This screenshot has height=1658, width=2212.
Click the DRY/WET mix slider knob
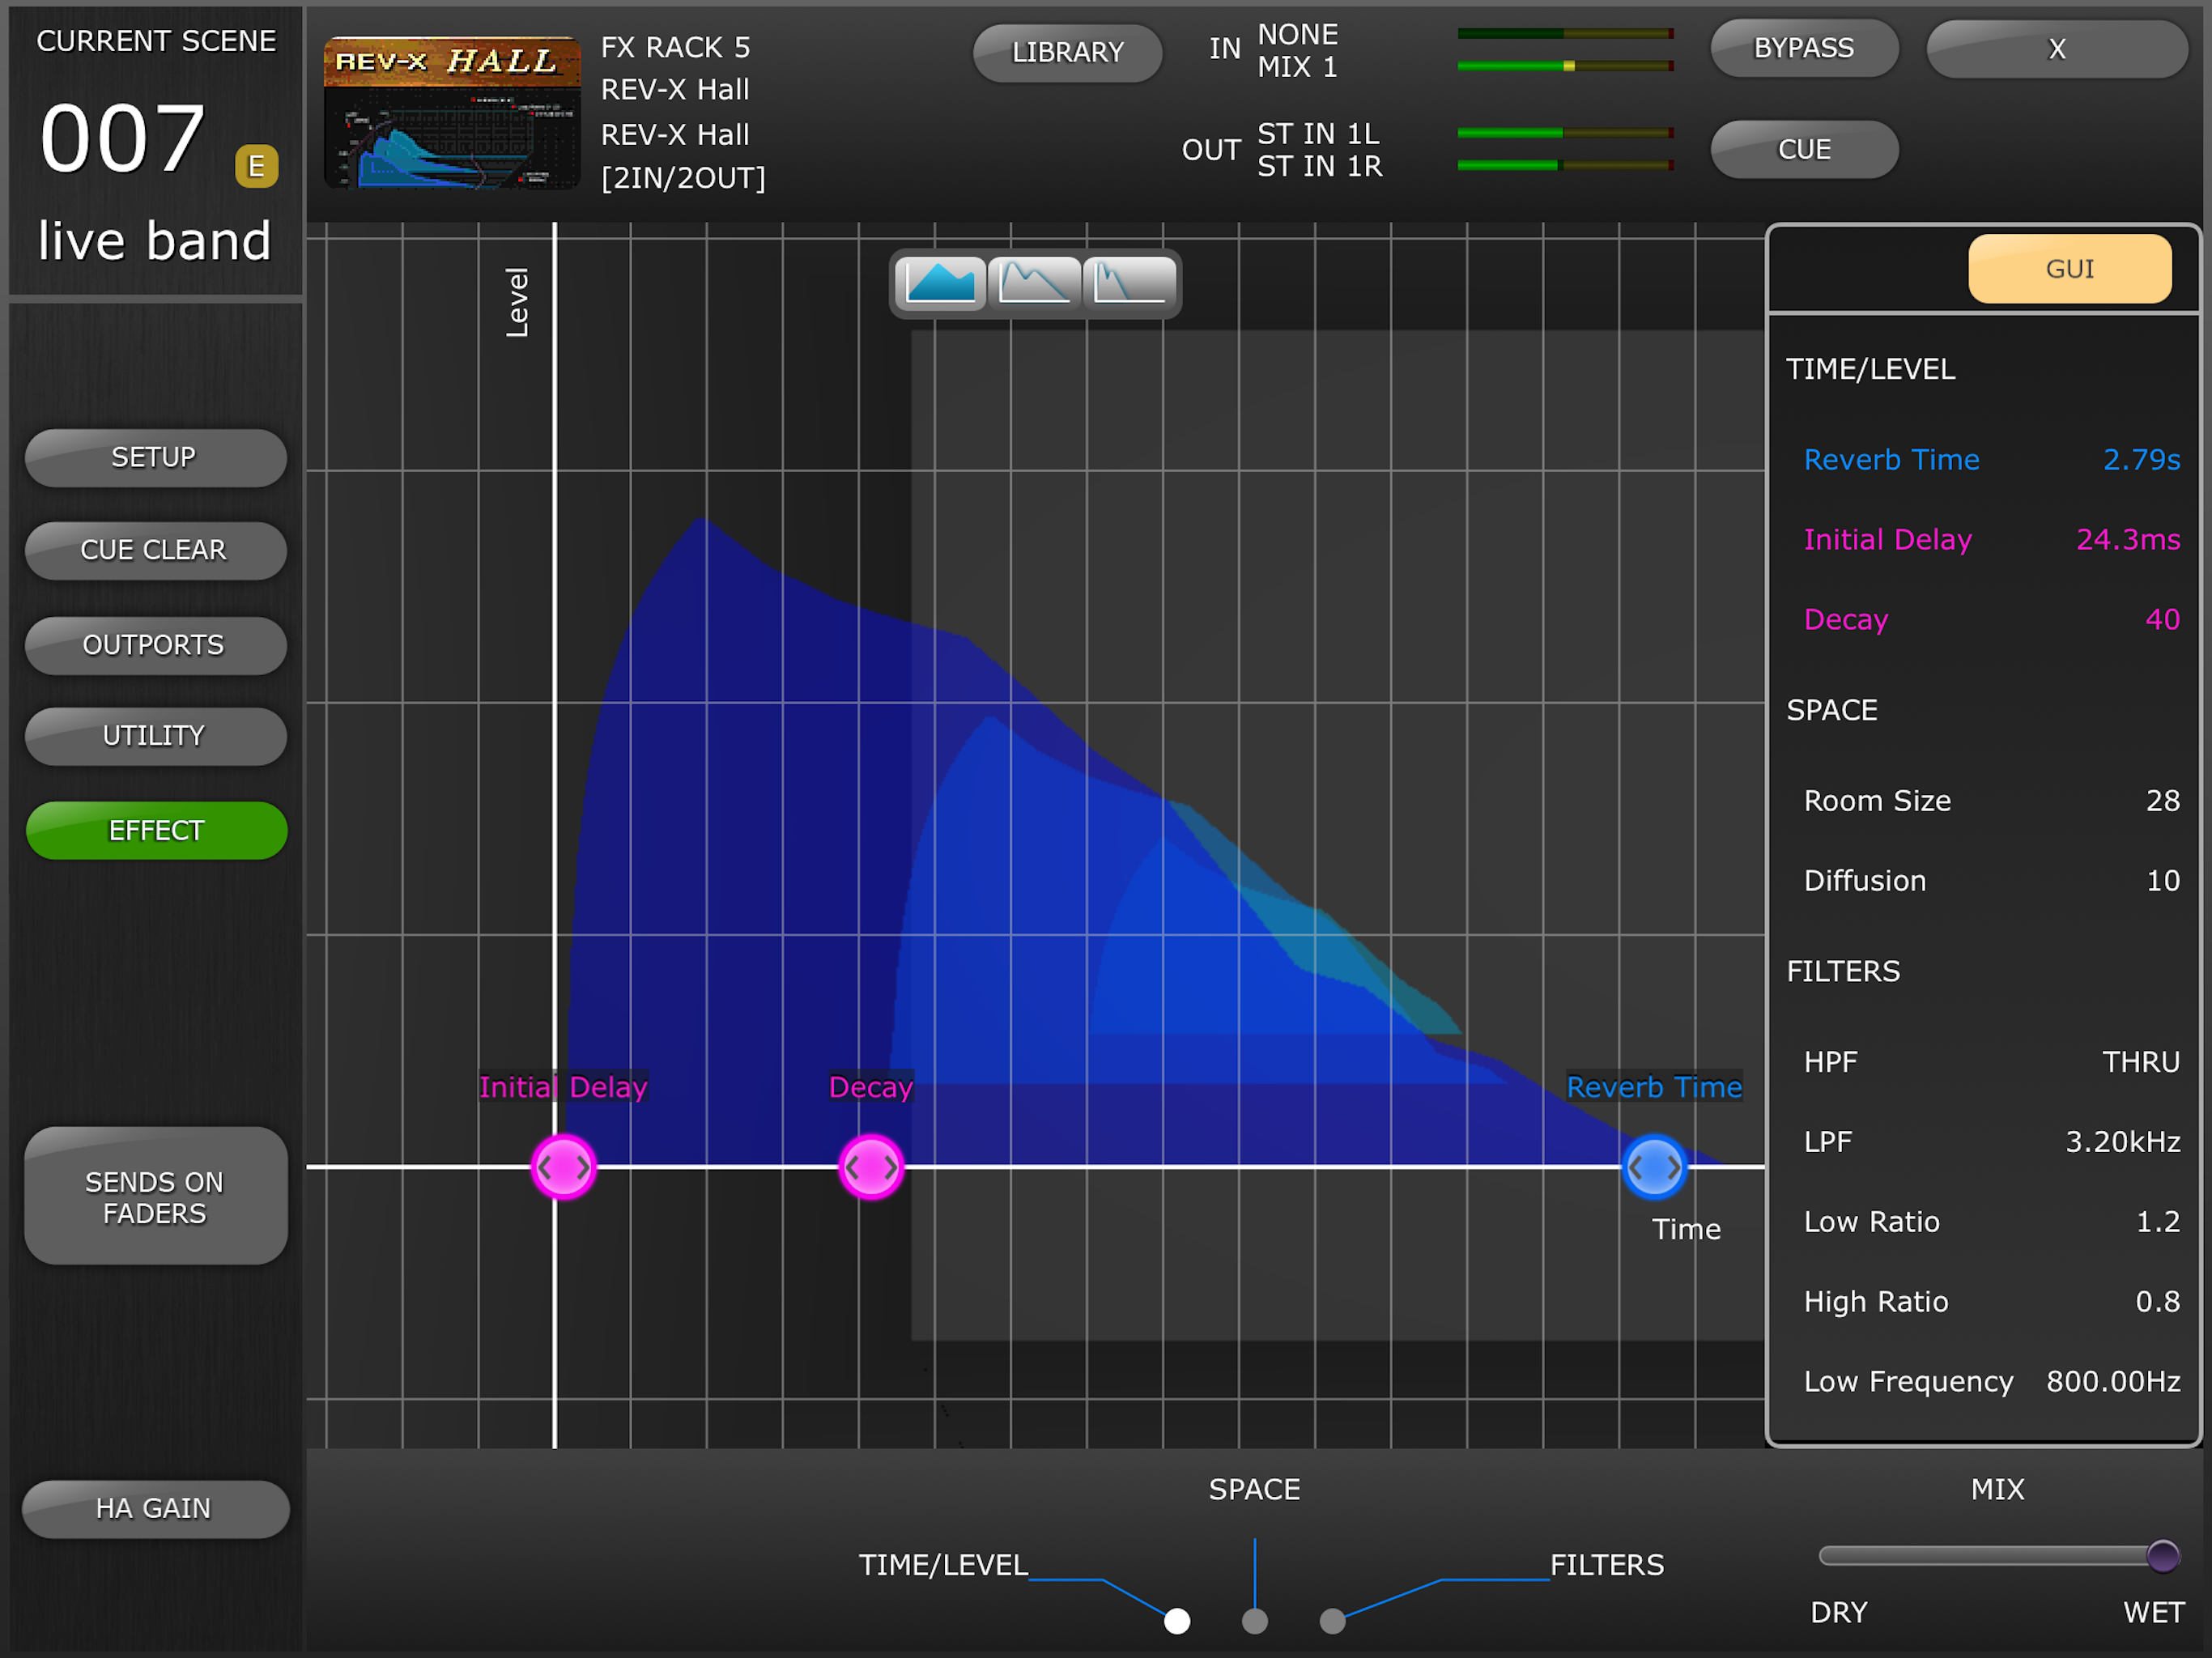2162,1556
